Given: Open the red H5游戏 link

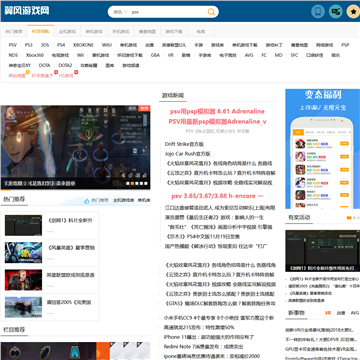Looking at the screenshot, I should (x=66, y=76).
